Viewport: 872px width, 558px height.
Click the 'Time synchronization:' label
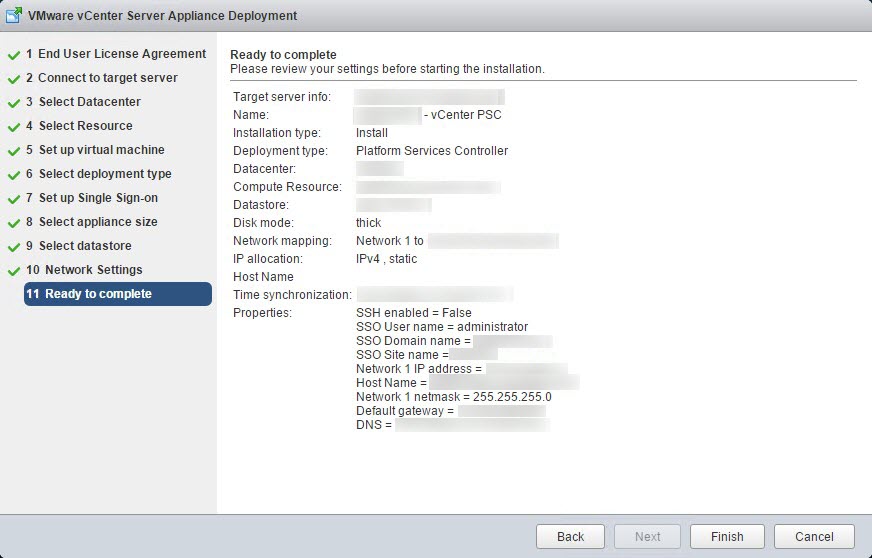[293, 295]
